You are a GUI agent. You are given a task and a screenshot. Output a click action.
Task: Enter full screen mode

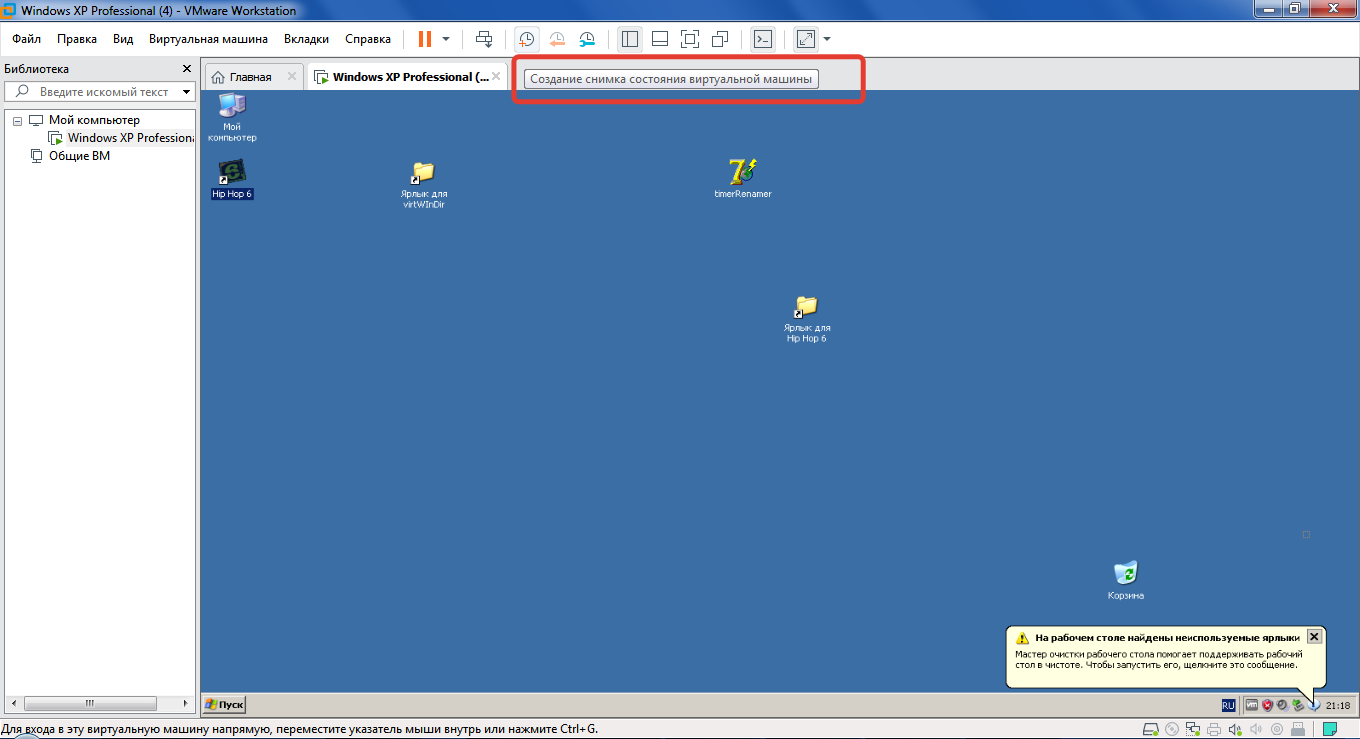tap(690, 39)
